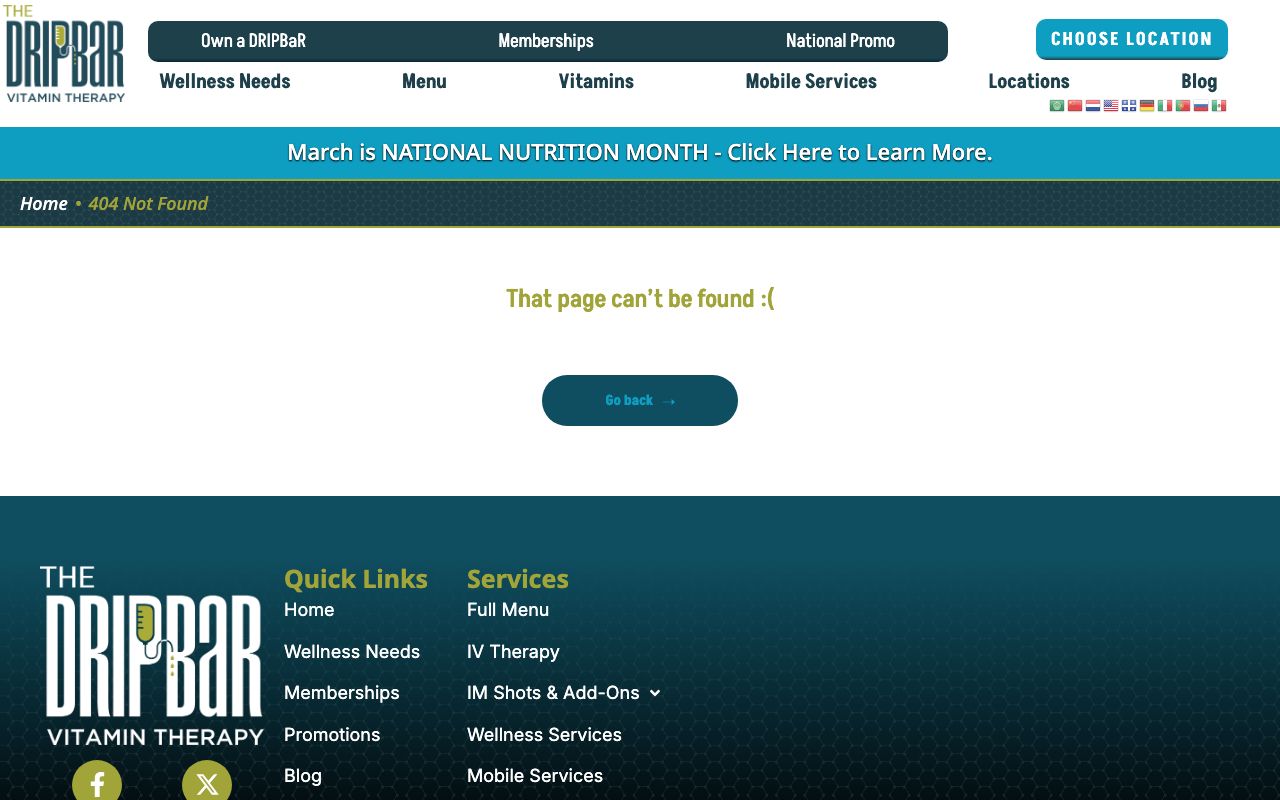
Task: Open IV Therapy footer link
Action: (513, 652)
